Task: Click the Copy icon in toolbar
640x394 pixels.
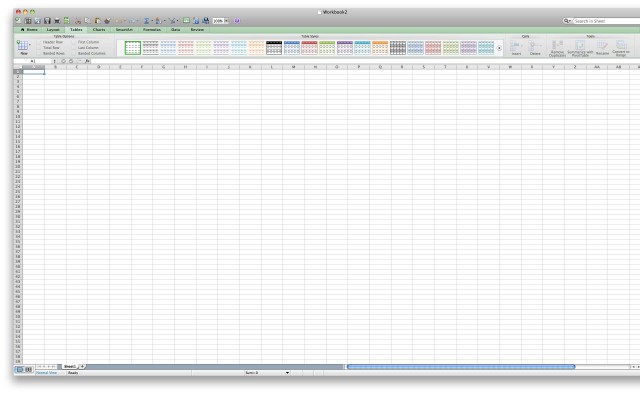Action: [x=87, y=20]
